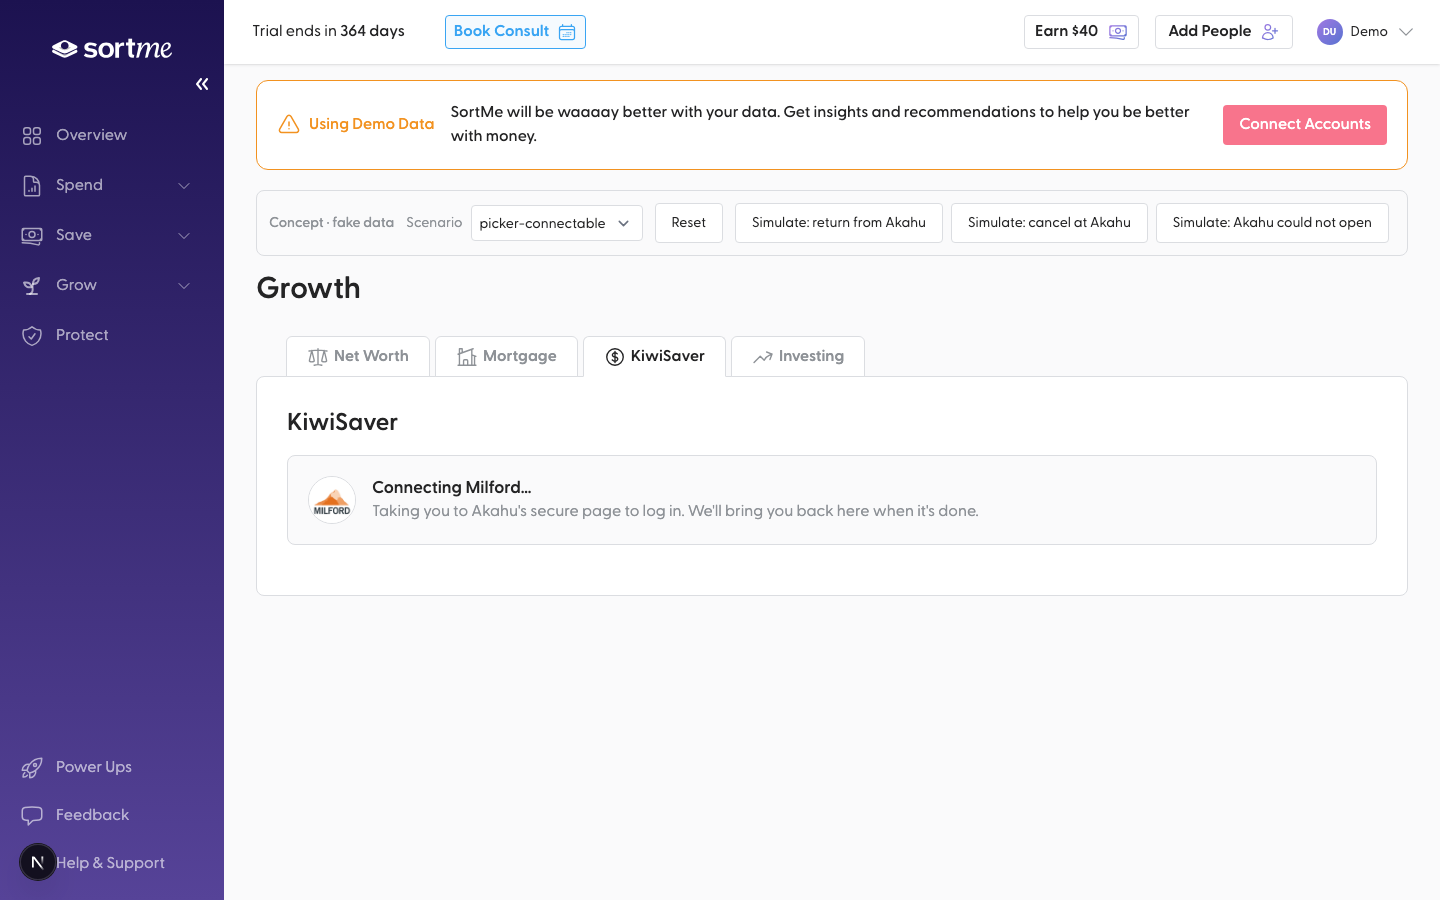
Task: Switch to the Net Worth tab
Action: [x=358, y=356]
